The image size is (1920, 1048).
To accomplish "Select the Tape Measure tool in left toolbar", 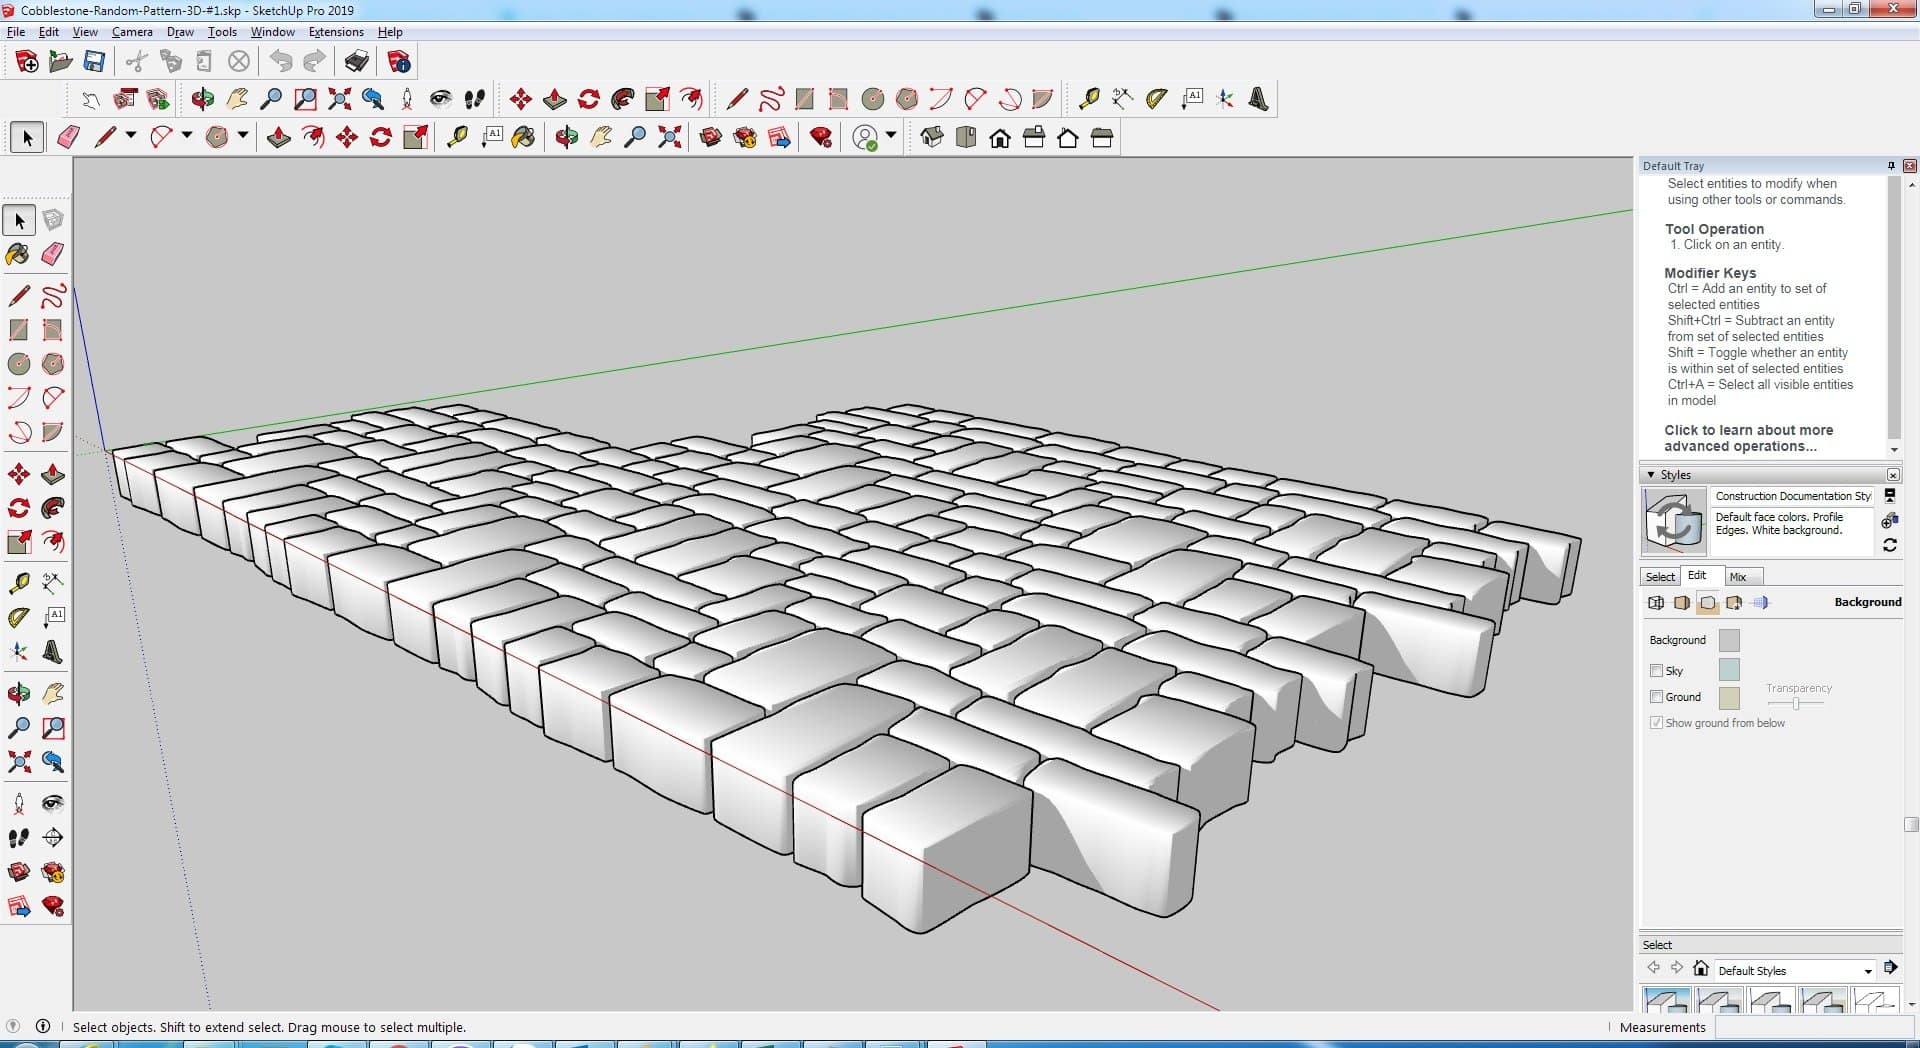I will coord(18,583).
